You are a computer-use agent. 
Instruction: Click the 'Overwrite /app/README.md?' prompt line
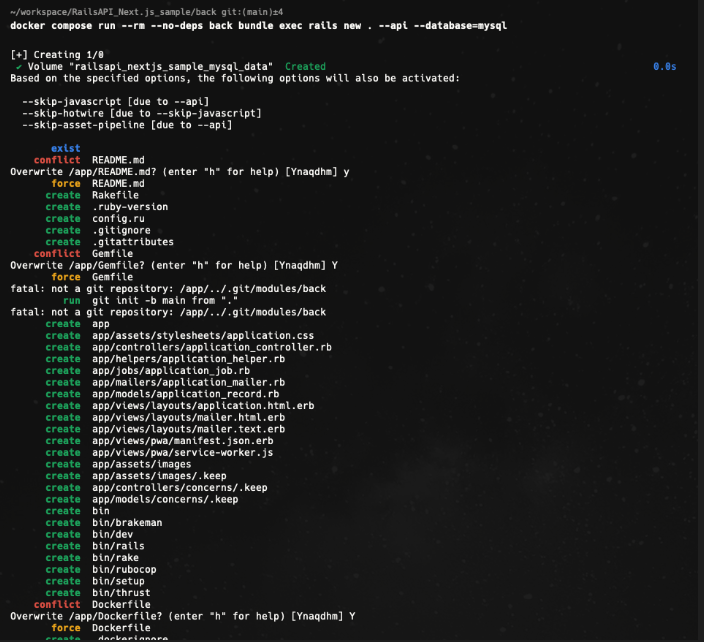click(180, 172)
